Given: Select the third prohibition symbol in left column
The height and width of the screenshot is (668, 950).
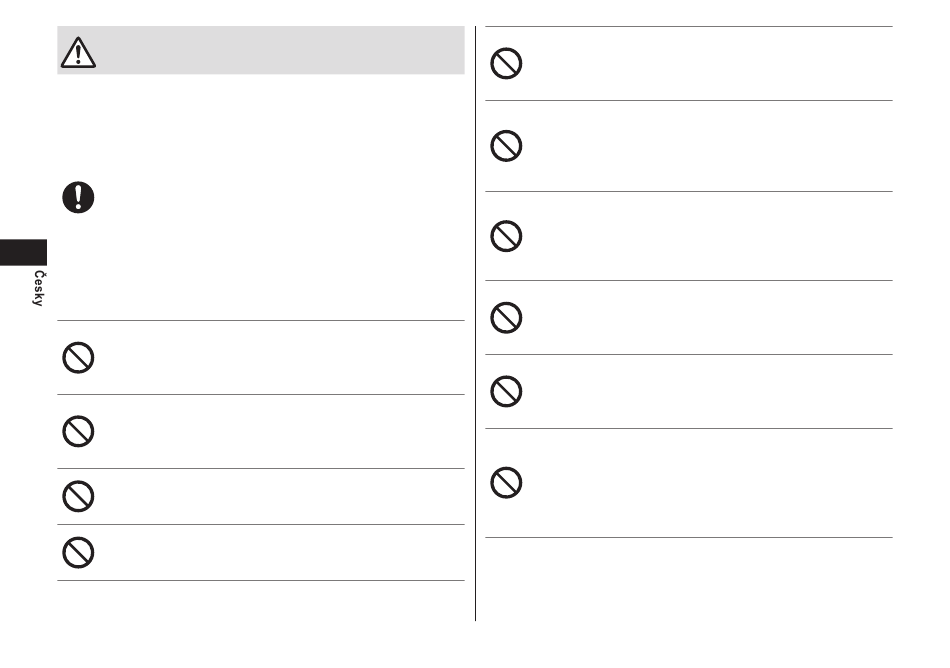Looking at the screenshot, I should pos(78,496).
